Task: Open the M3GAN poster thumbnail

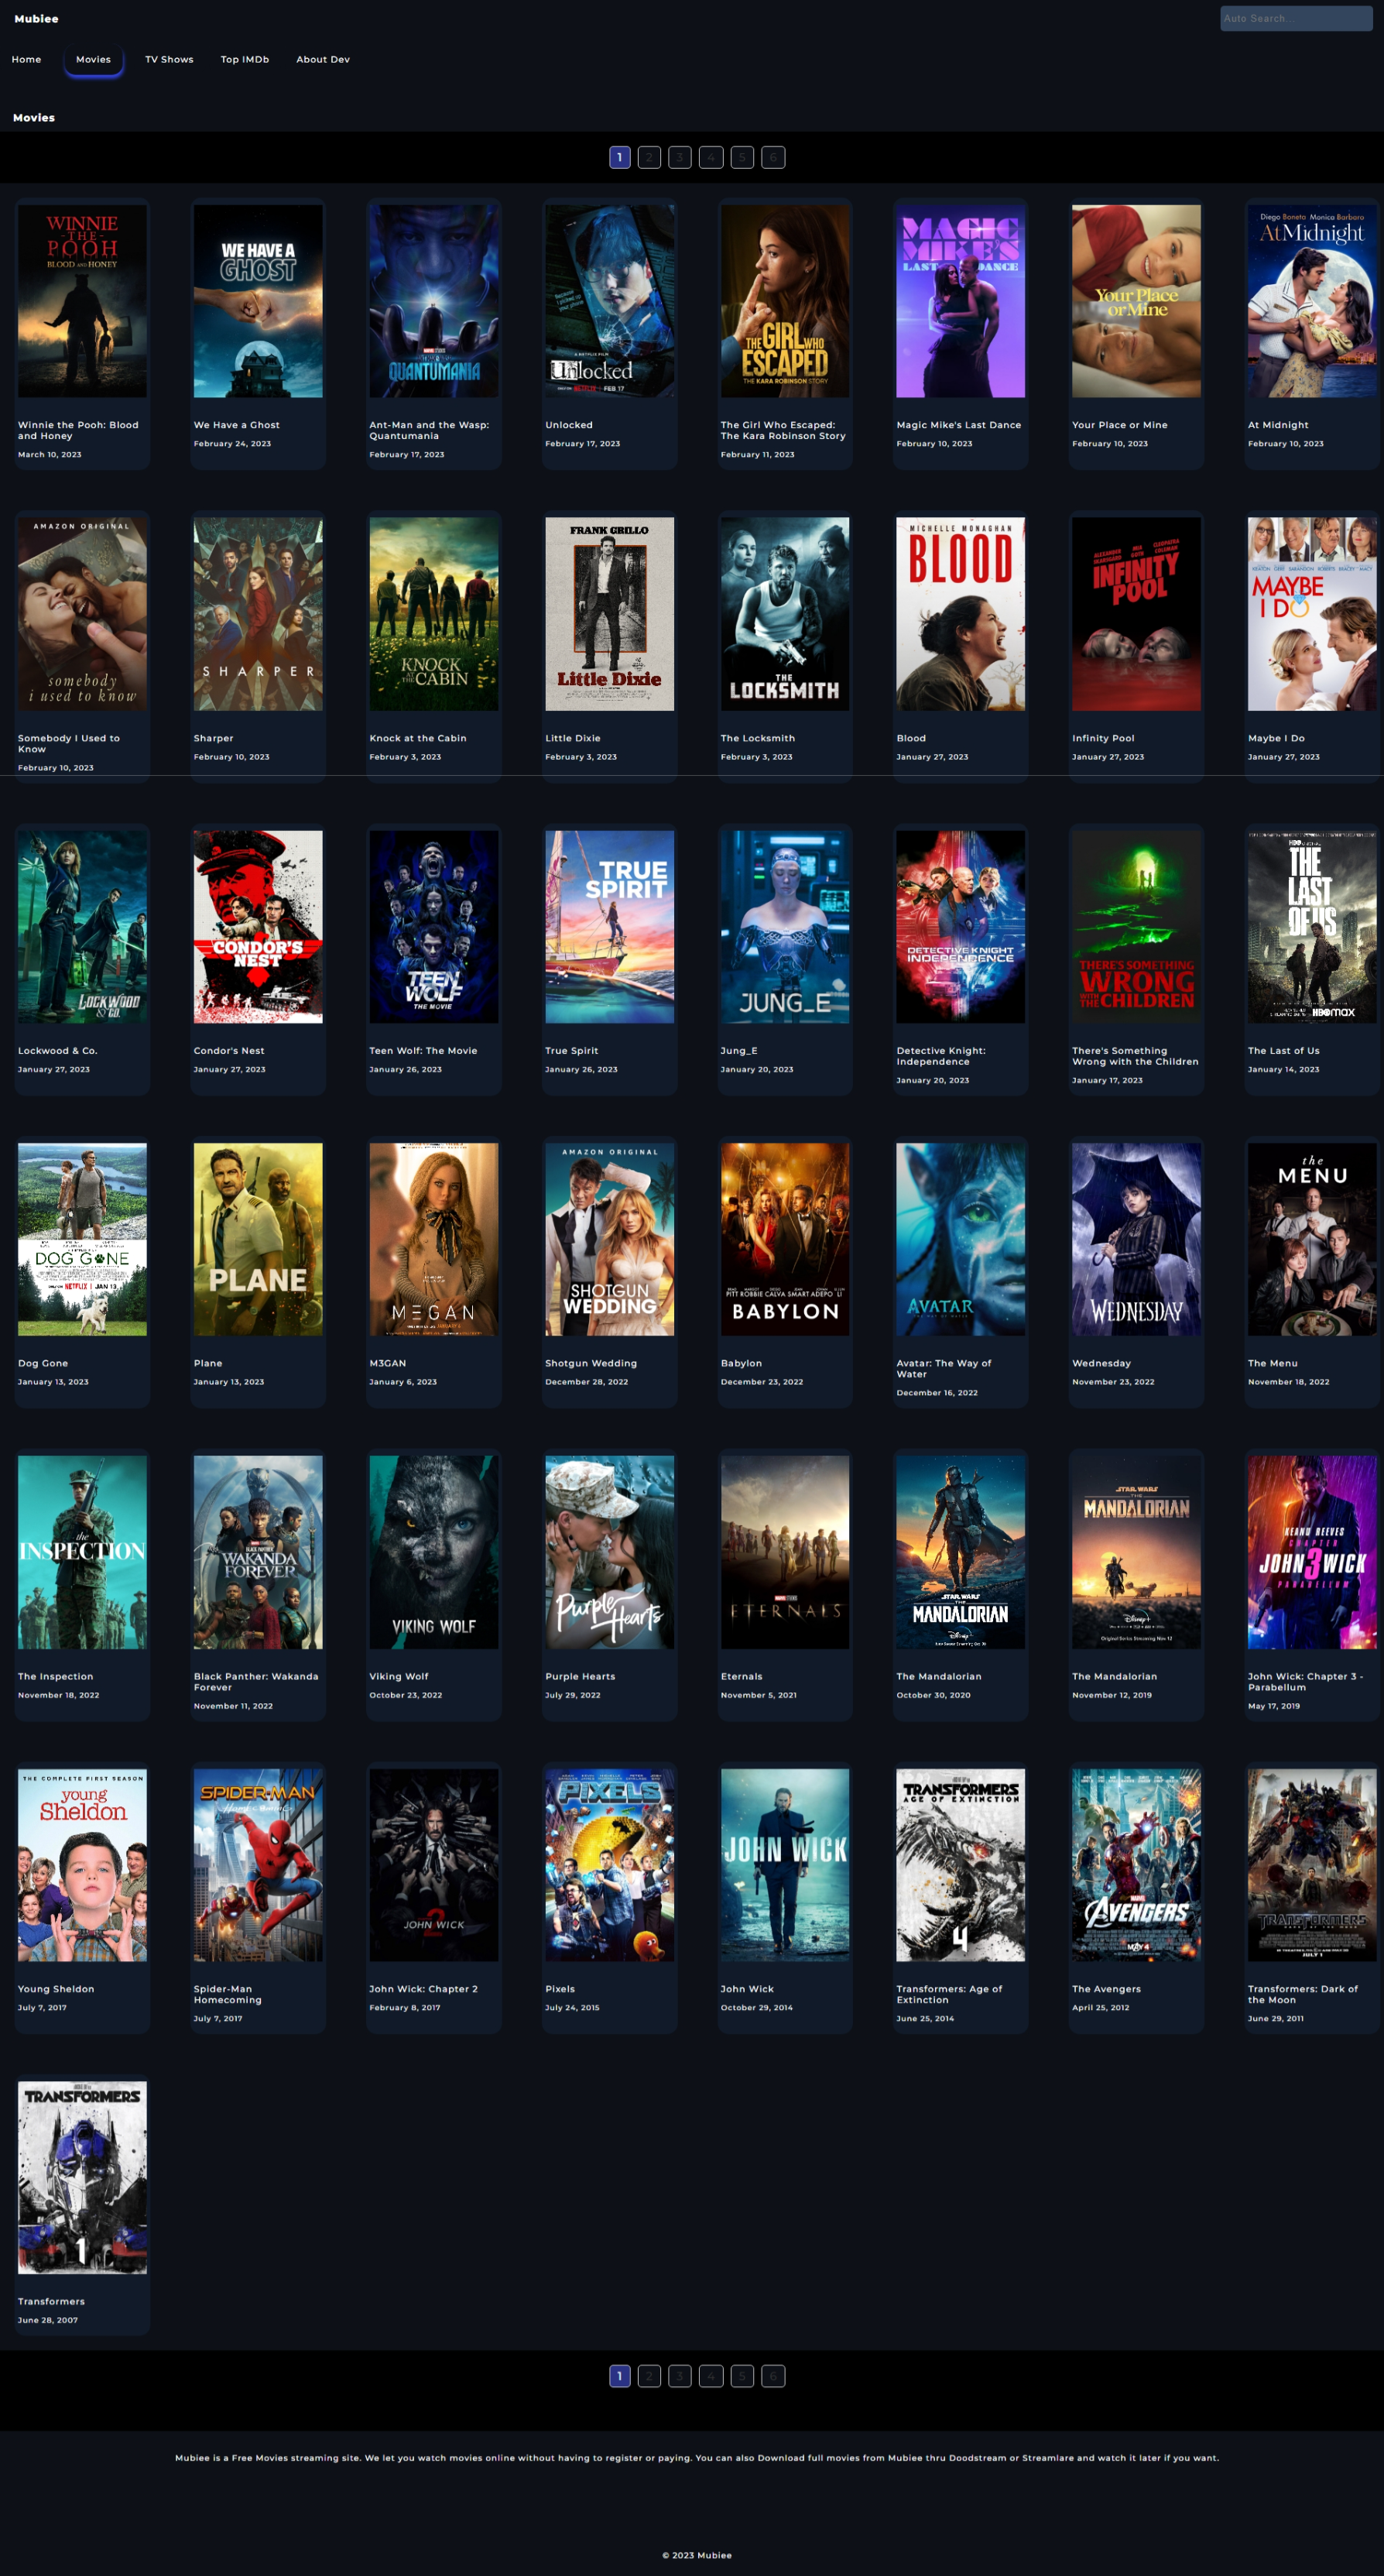Action: pos(434,1240)
